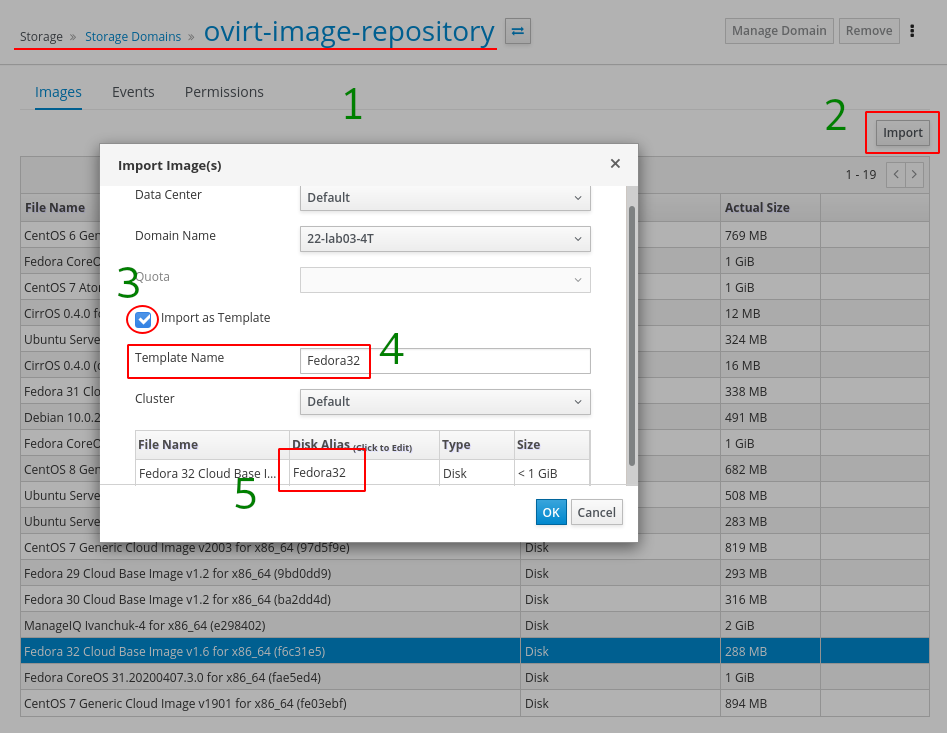Image resolution: width=947 pixels, height=733 pixels.
Task: Switch to the Events tab
Action: (133, 92)
